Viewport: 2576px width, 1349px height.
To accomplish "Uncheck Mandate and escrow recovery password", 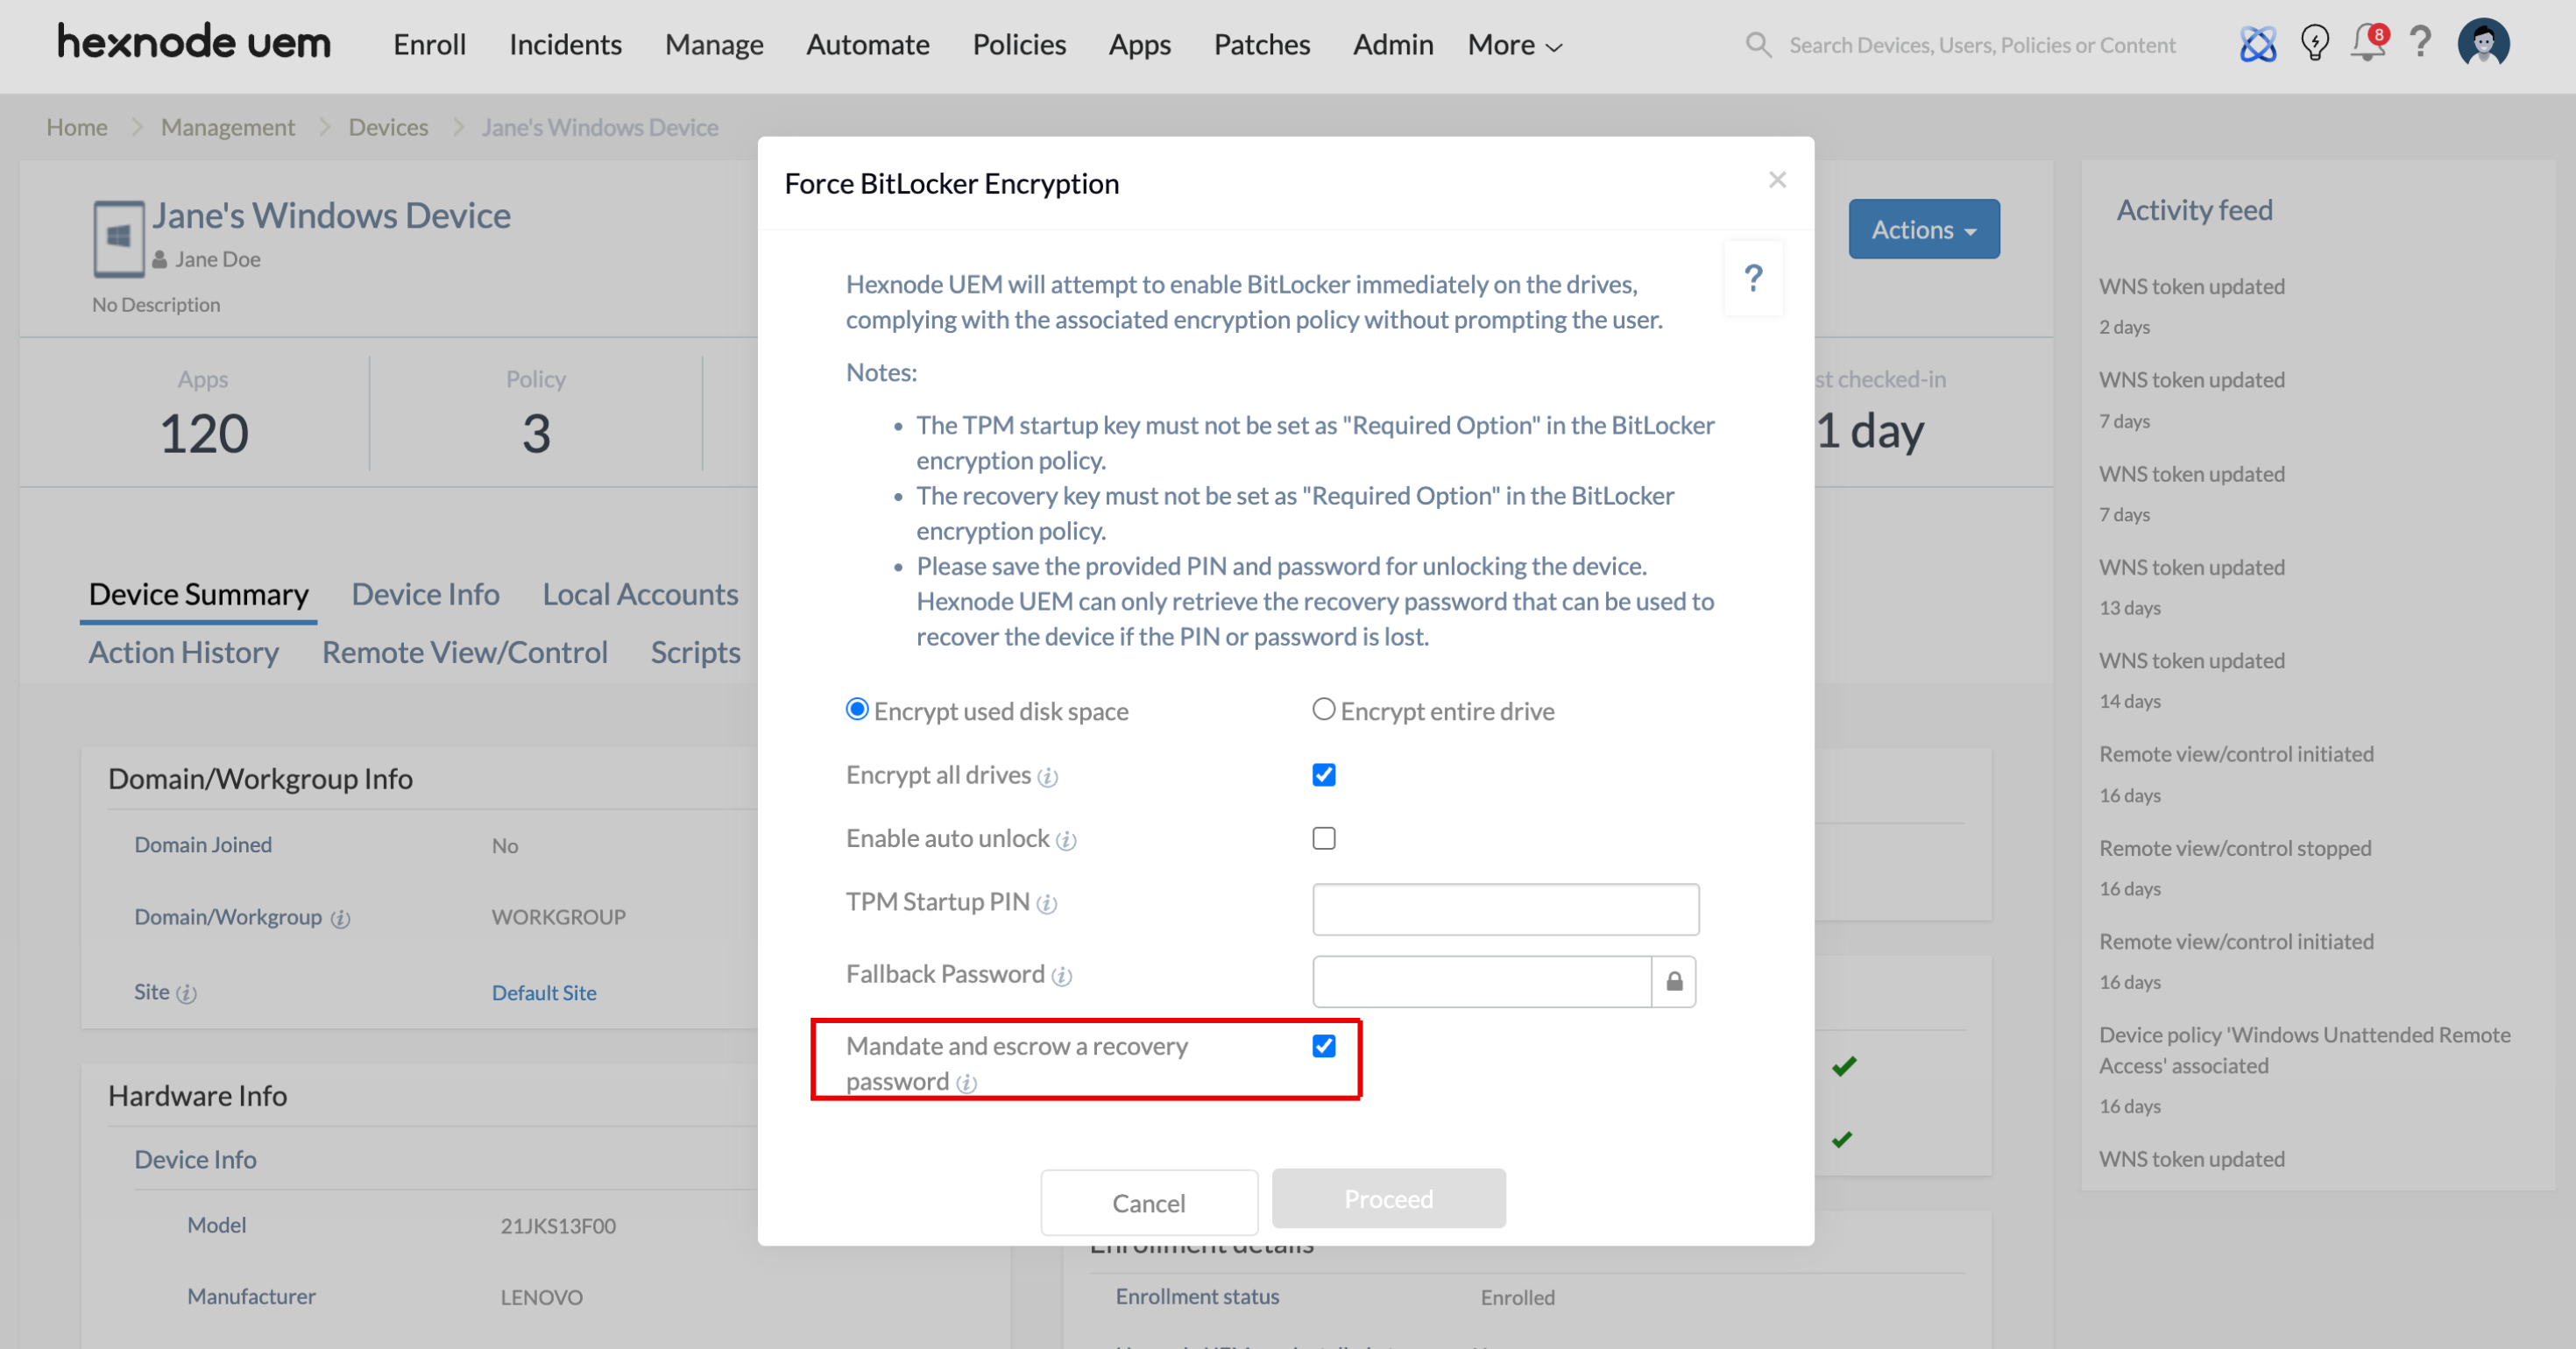I will 1324,1046.
